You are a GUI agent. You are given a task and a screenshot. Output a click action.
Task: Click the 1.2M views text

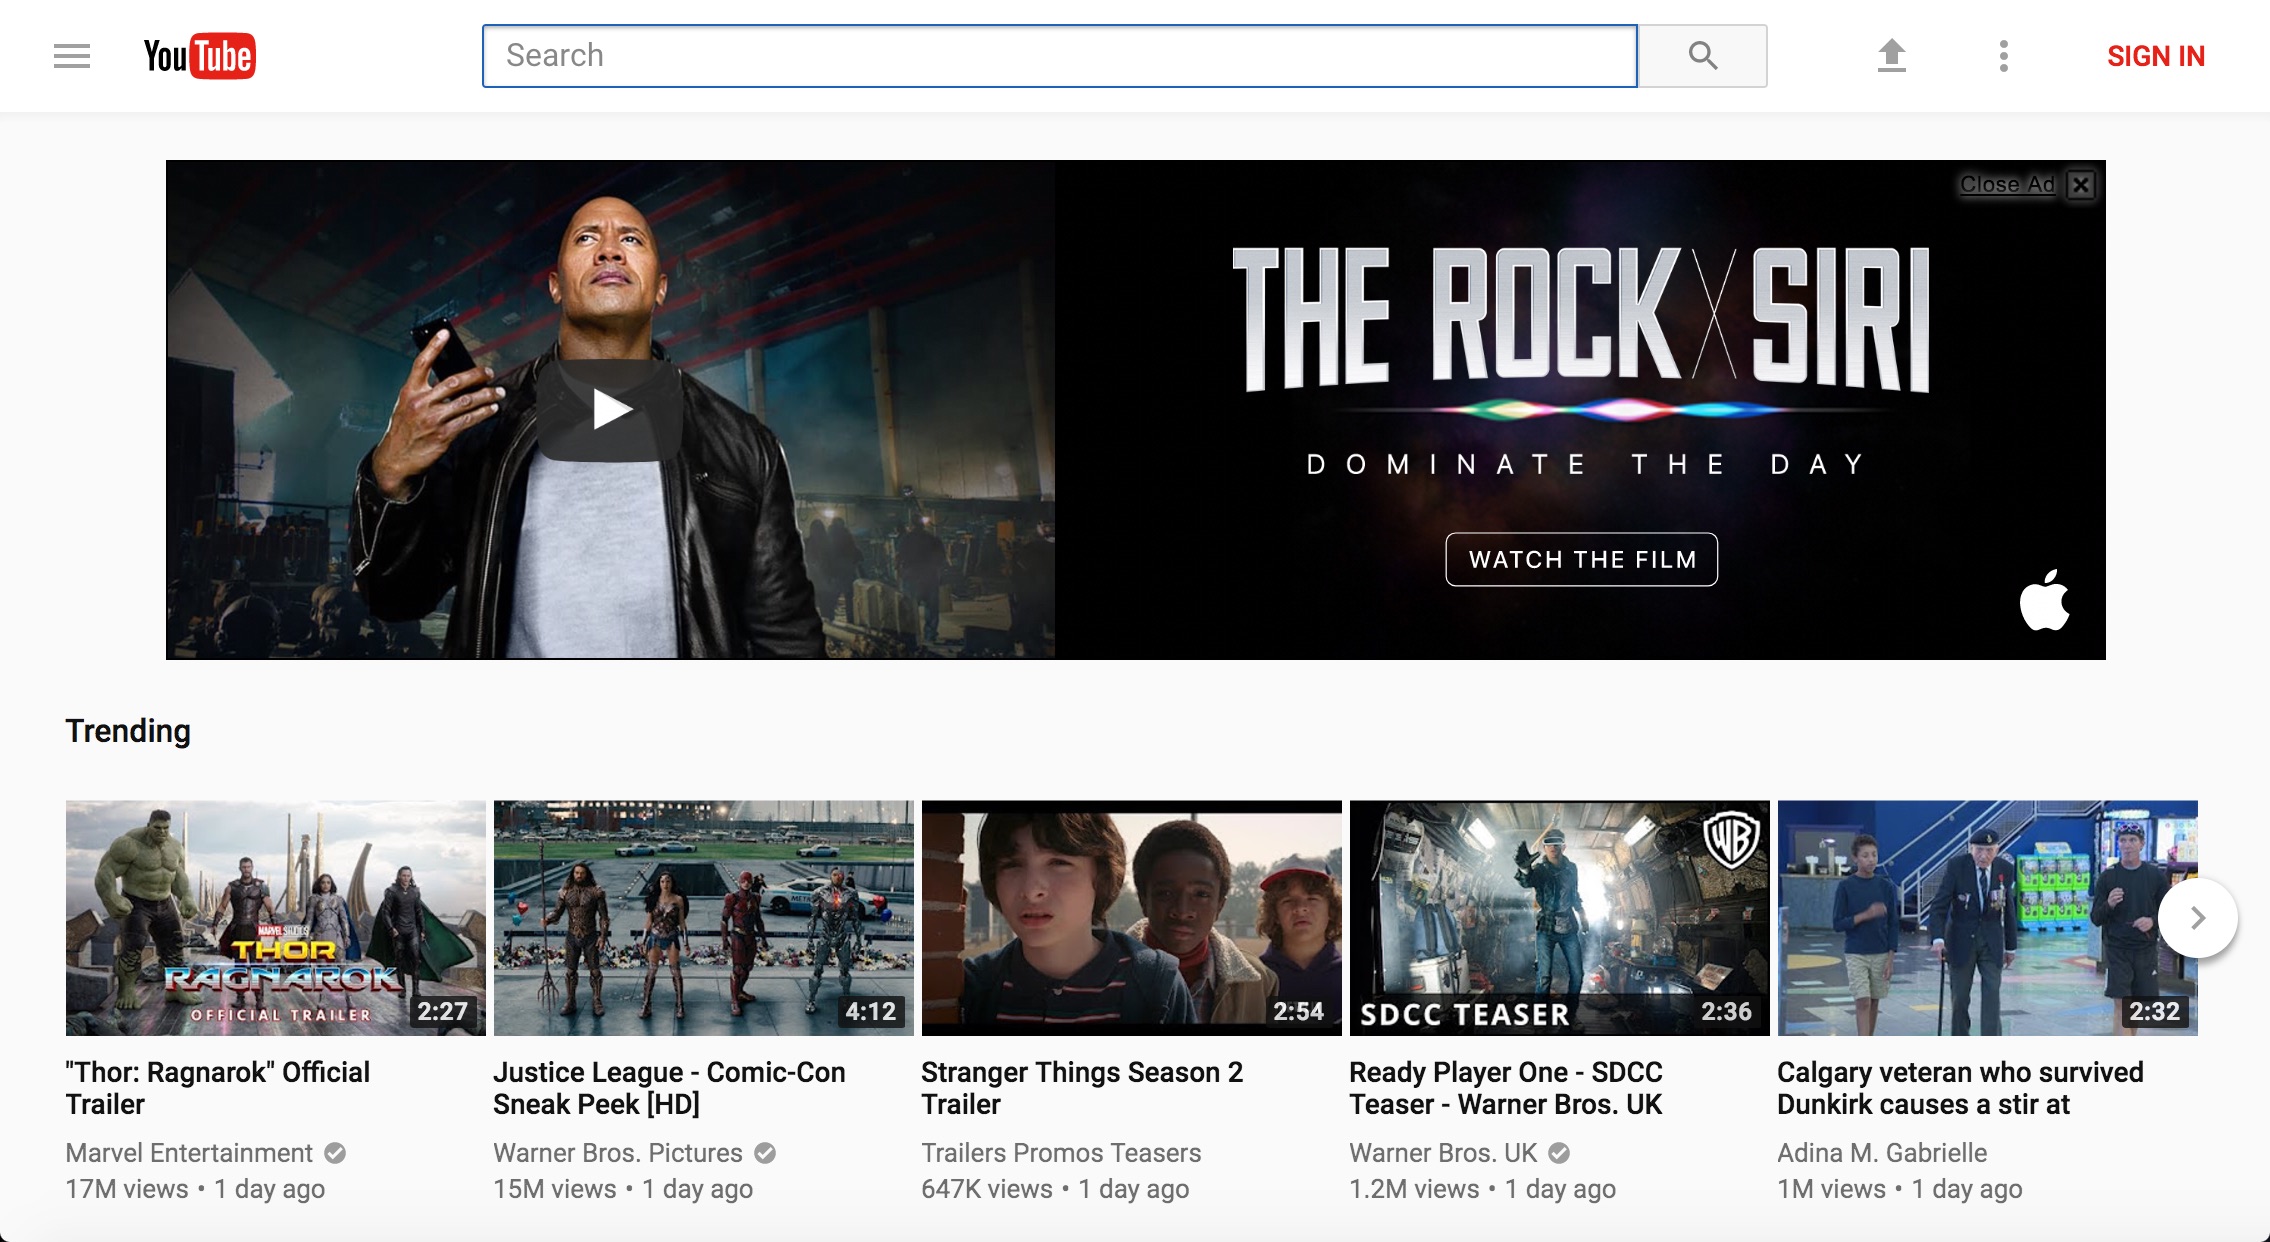pos(1414,1189)
